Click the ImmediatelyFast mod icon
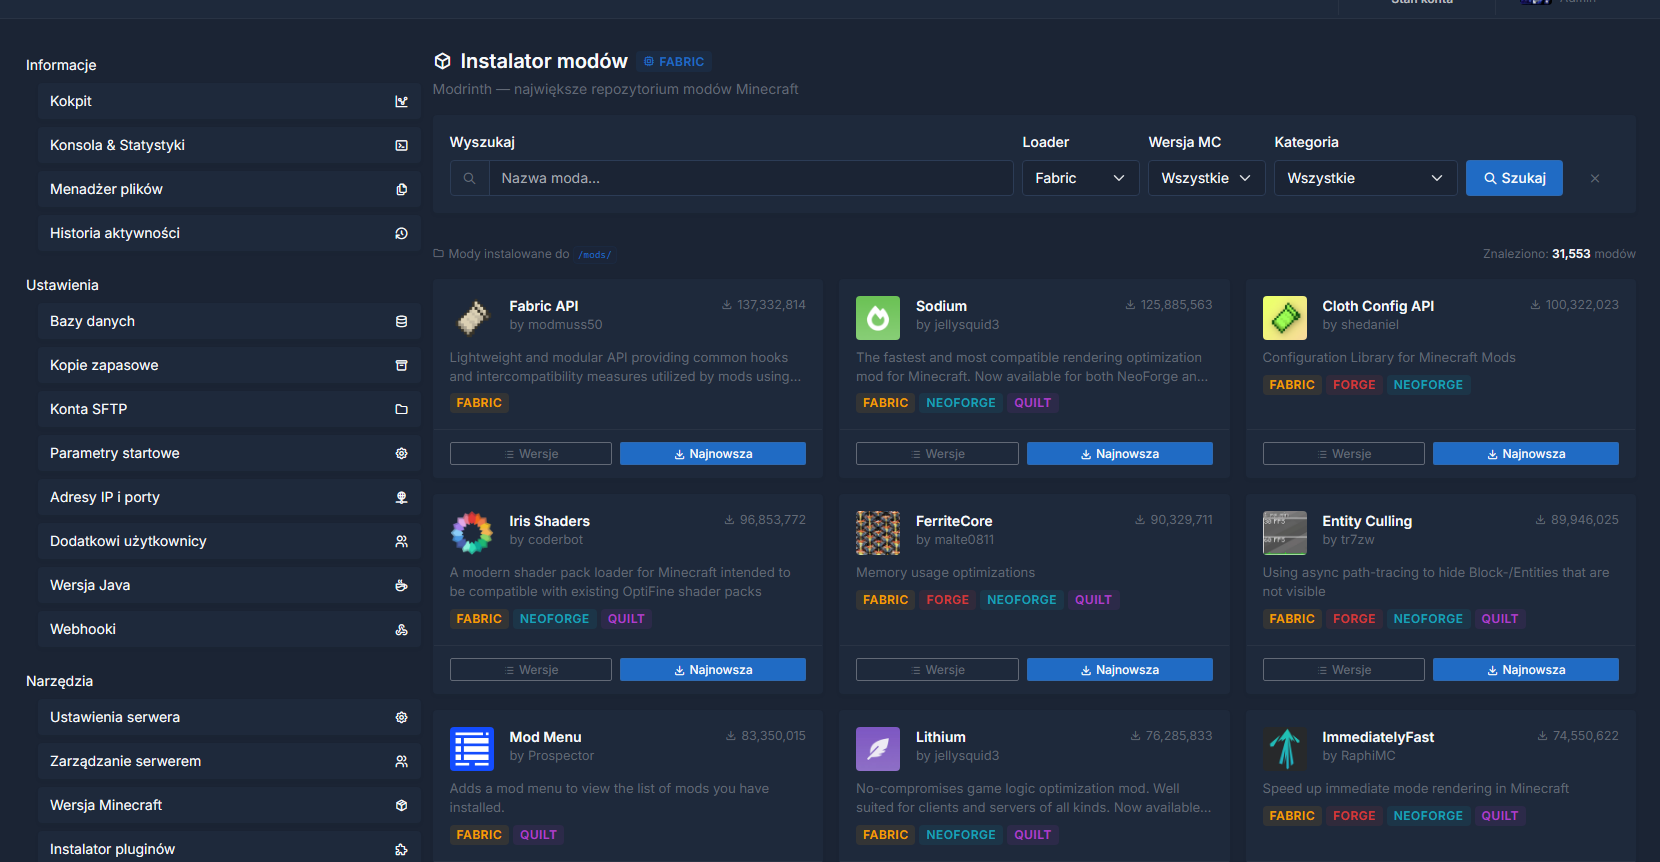This screenshot has width=1660, height=862. (1284, 749)
